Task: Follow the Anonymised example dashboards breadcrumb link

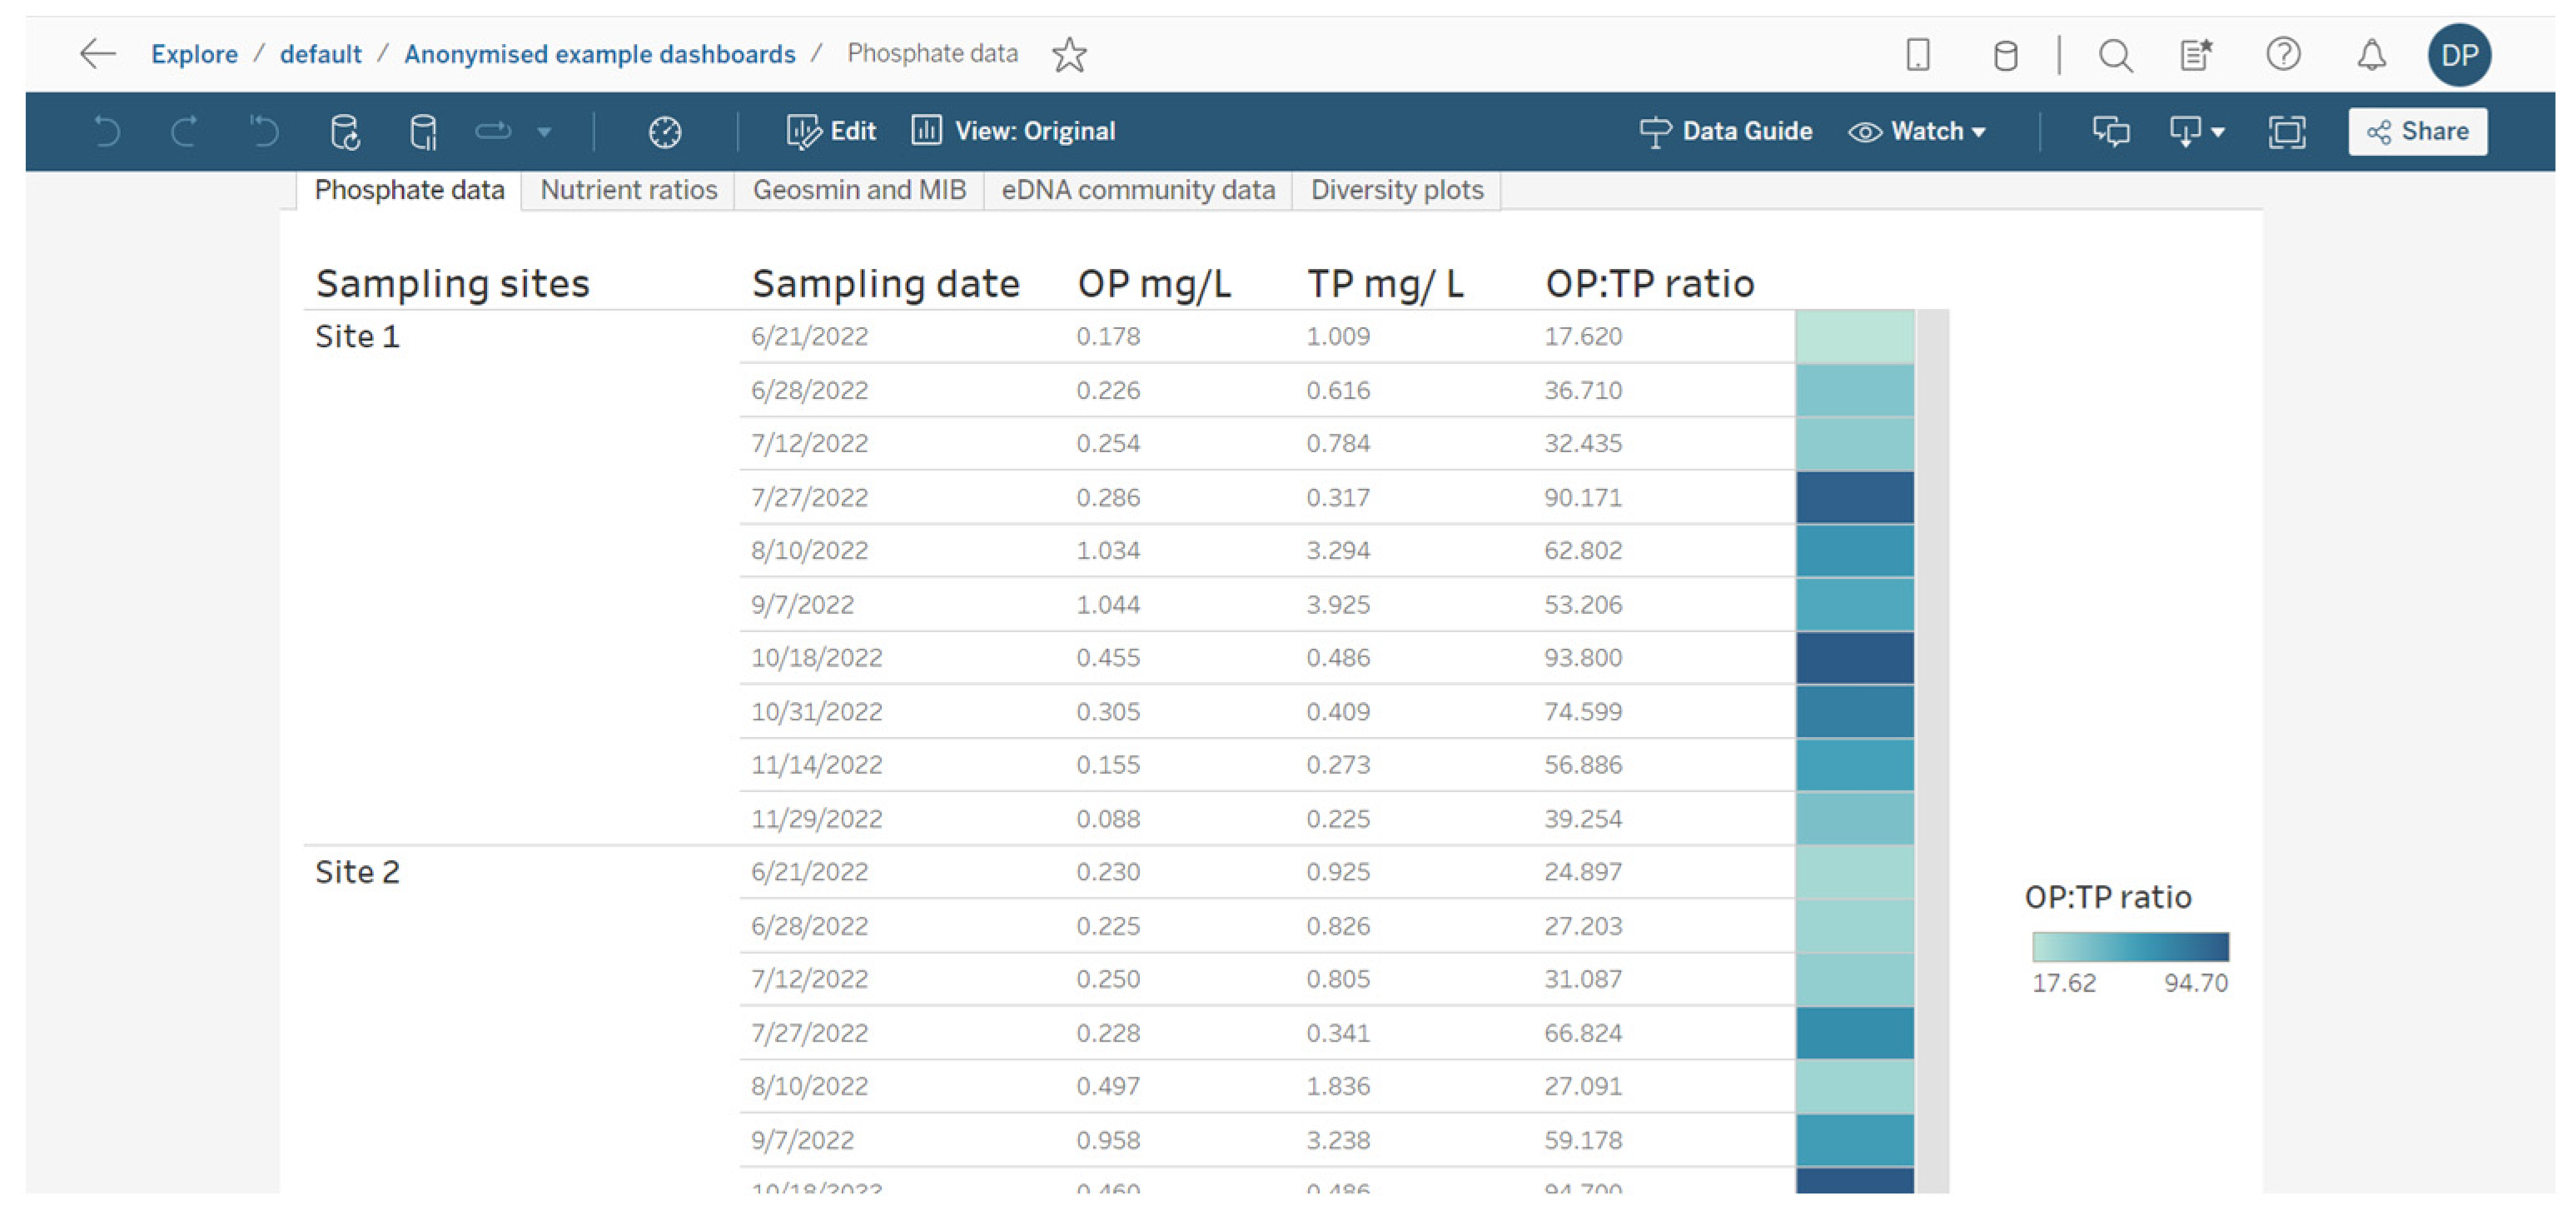Action: [599, 54]
